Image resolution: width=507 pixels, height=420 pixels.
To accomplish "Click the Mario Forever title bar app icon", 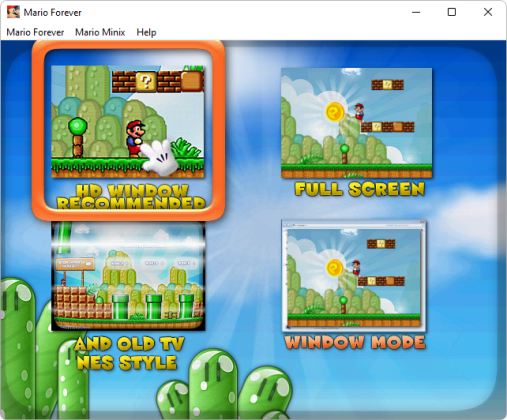I will click(x=13, y=12).
